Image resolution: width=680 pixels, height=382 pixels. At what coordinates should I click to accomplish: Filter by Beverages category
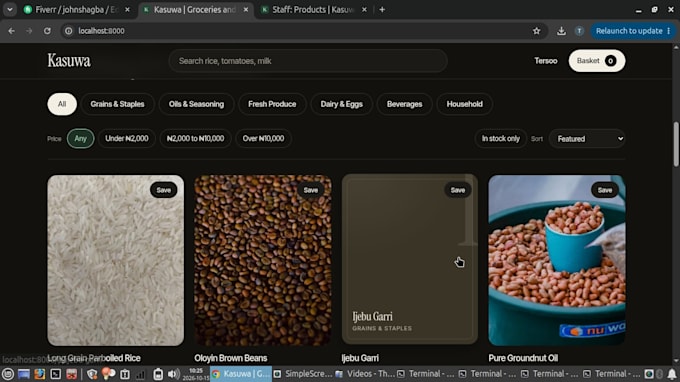[x=404, y=104]
